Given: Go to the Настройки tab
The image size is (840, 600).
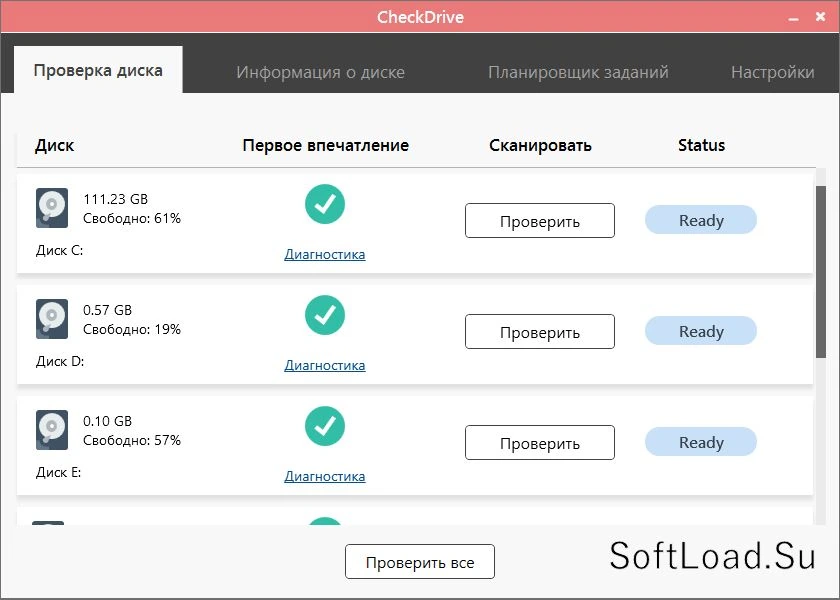Looking at the screenshot, I should click(x=772, y=72).
